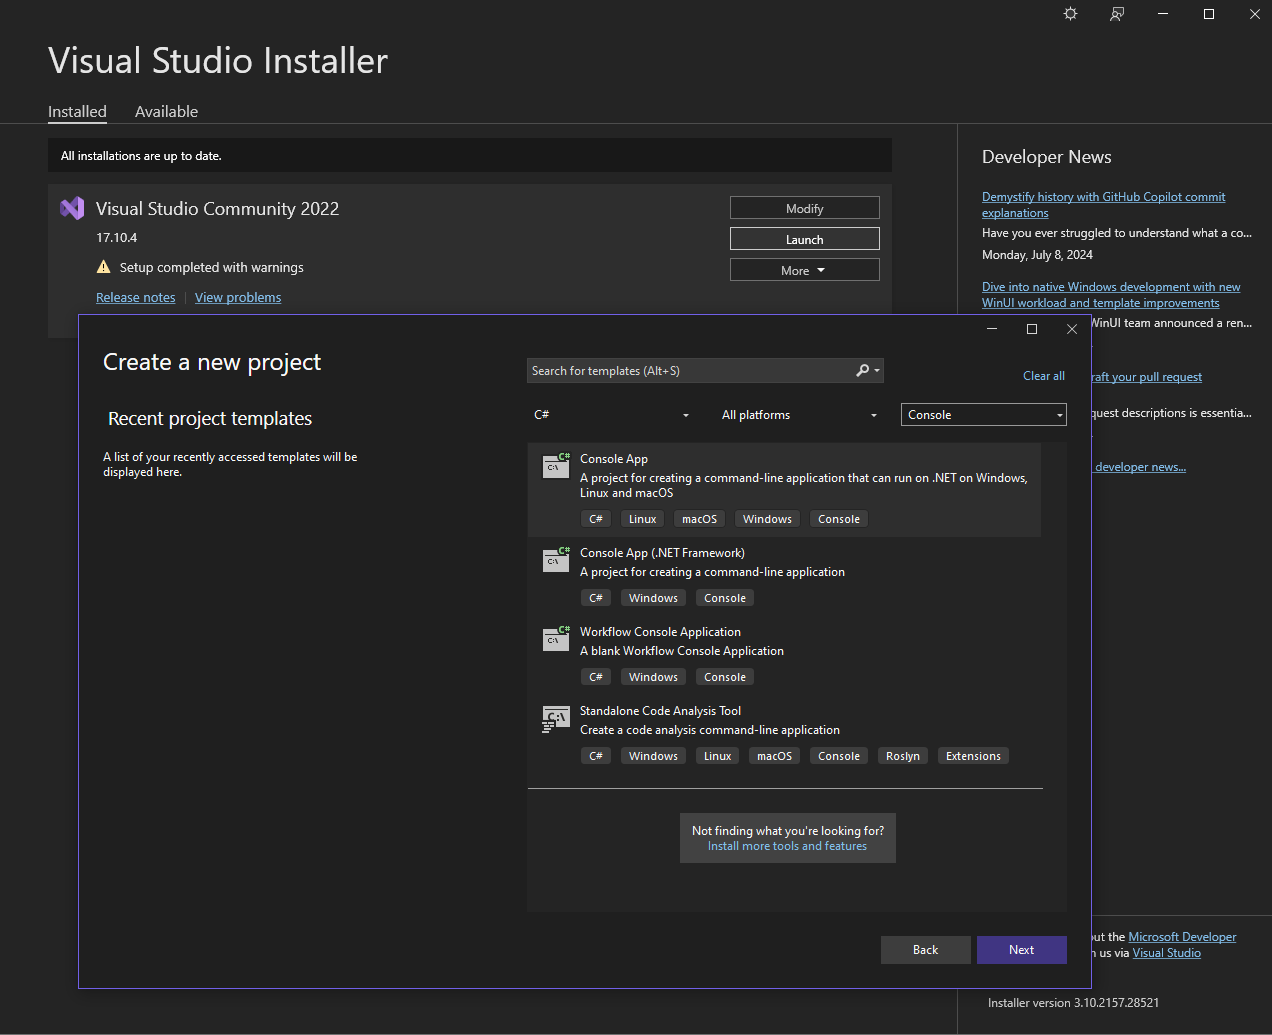Click the Workflow Console Application template icon
The image size is (1272, 1035).
[x=556, y=639]
